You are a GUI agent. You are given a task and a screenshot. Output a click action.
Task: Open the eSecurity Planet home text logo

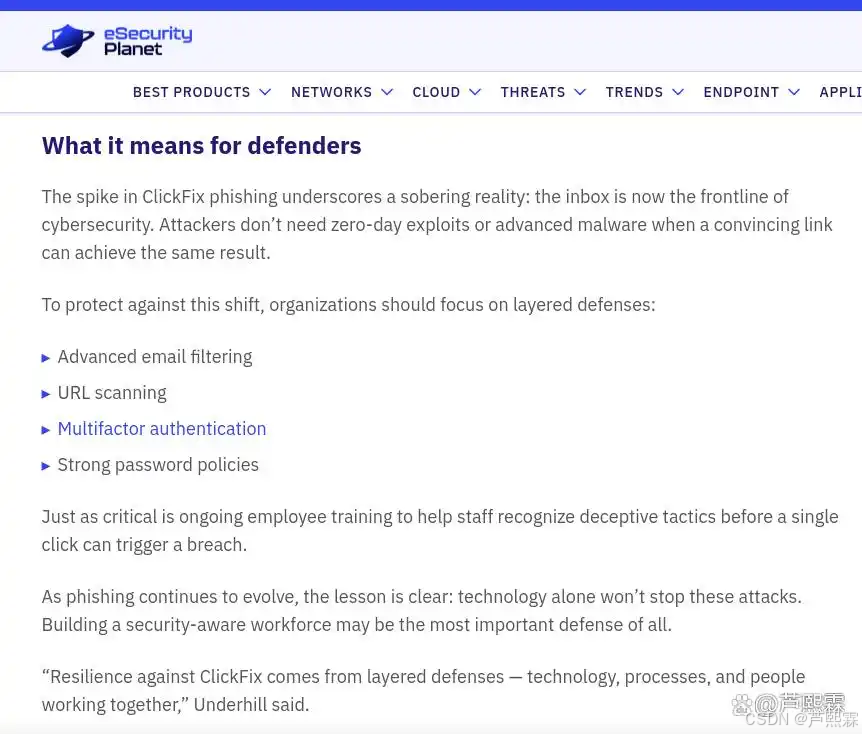click(x=148, y=41)
